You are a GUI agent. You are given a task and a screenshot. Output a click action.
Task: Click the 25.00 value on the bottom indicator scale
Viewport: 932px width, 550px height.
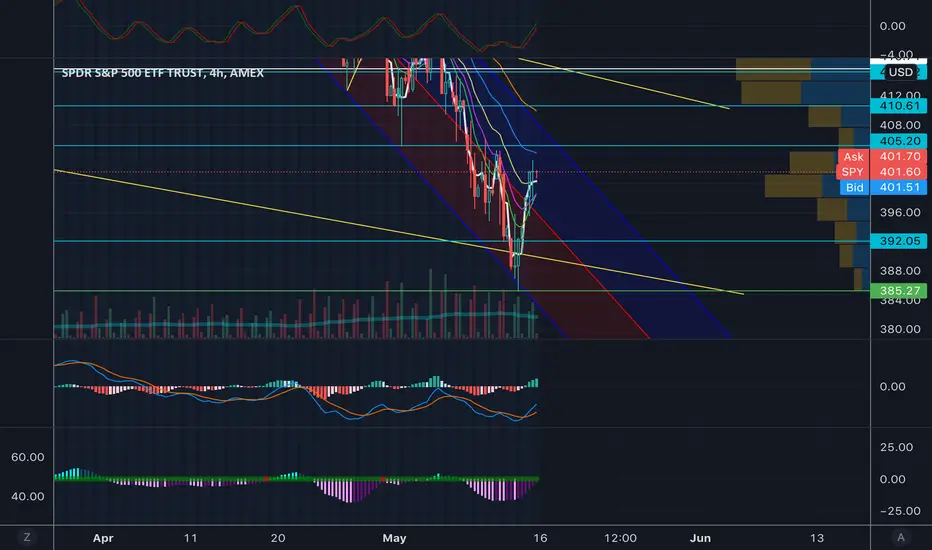pyautogui.click(x=896, y=447)
